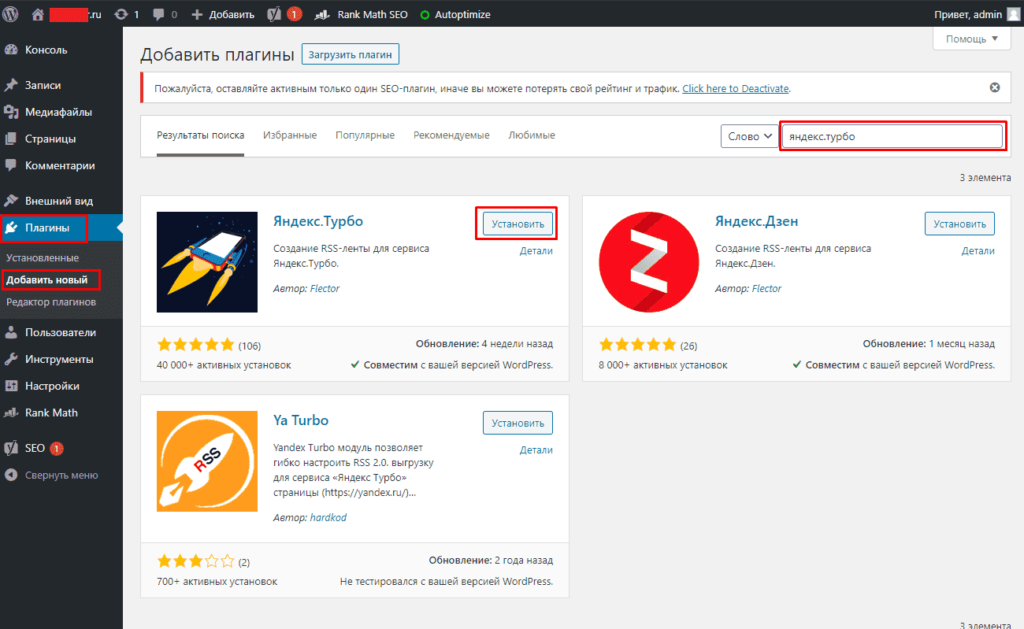Open Детали for Ya Turbo

tap(536, 450)
